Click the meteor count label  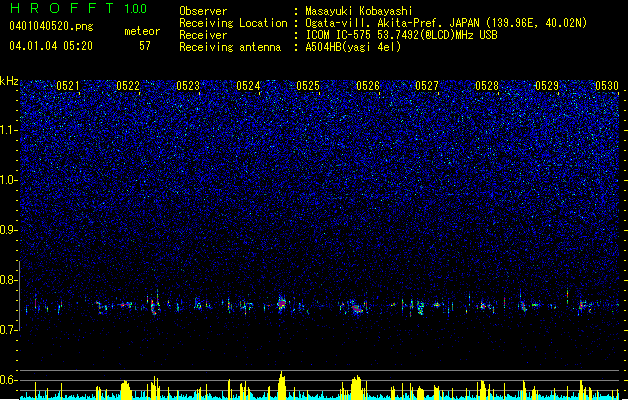(142, 31)
